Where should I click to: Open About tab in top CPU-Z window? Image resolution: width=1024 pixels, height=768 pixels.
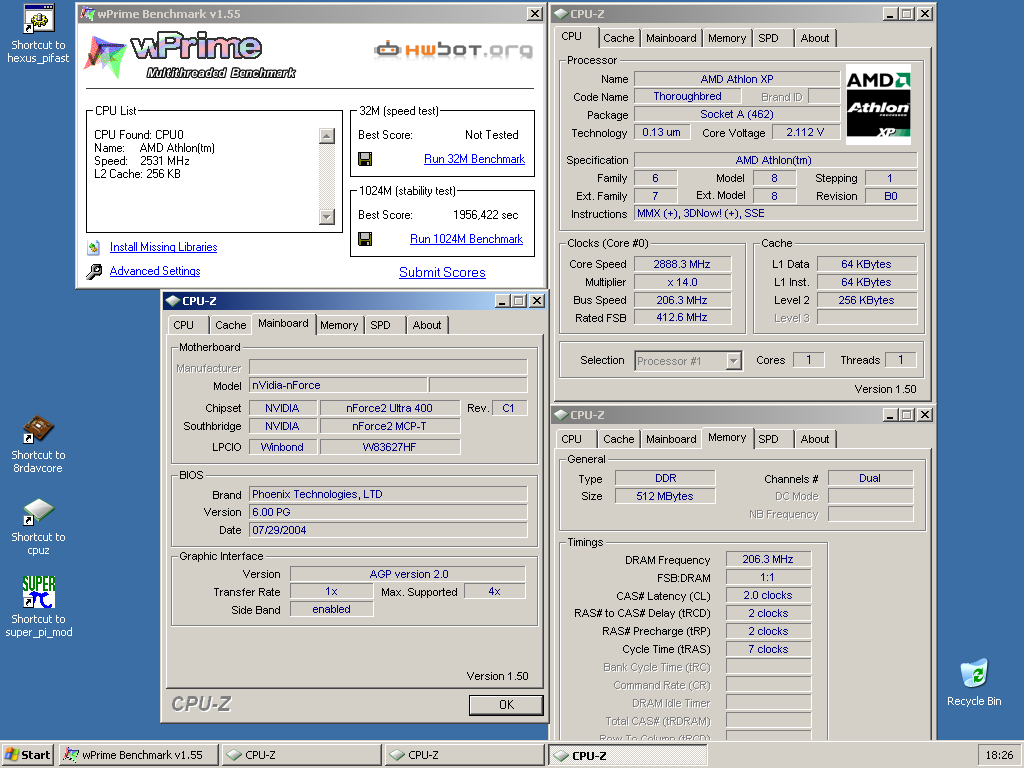(815, 38)
